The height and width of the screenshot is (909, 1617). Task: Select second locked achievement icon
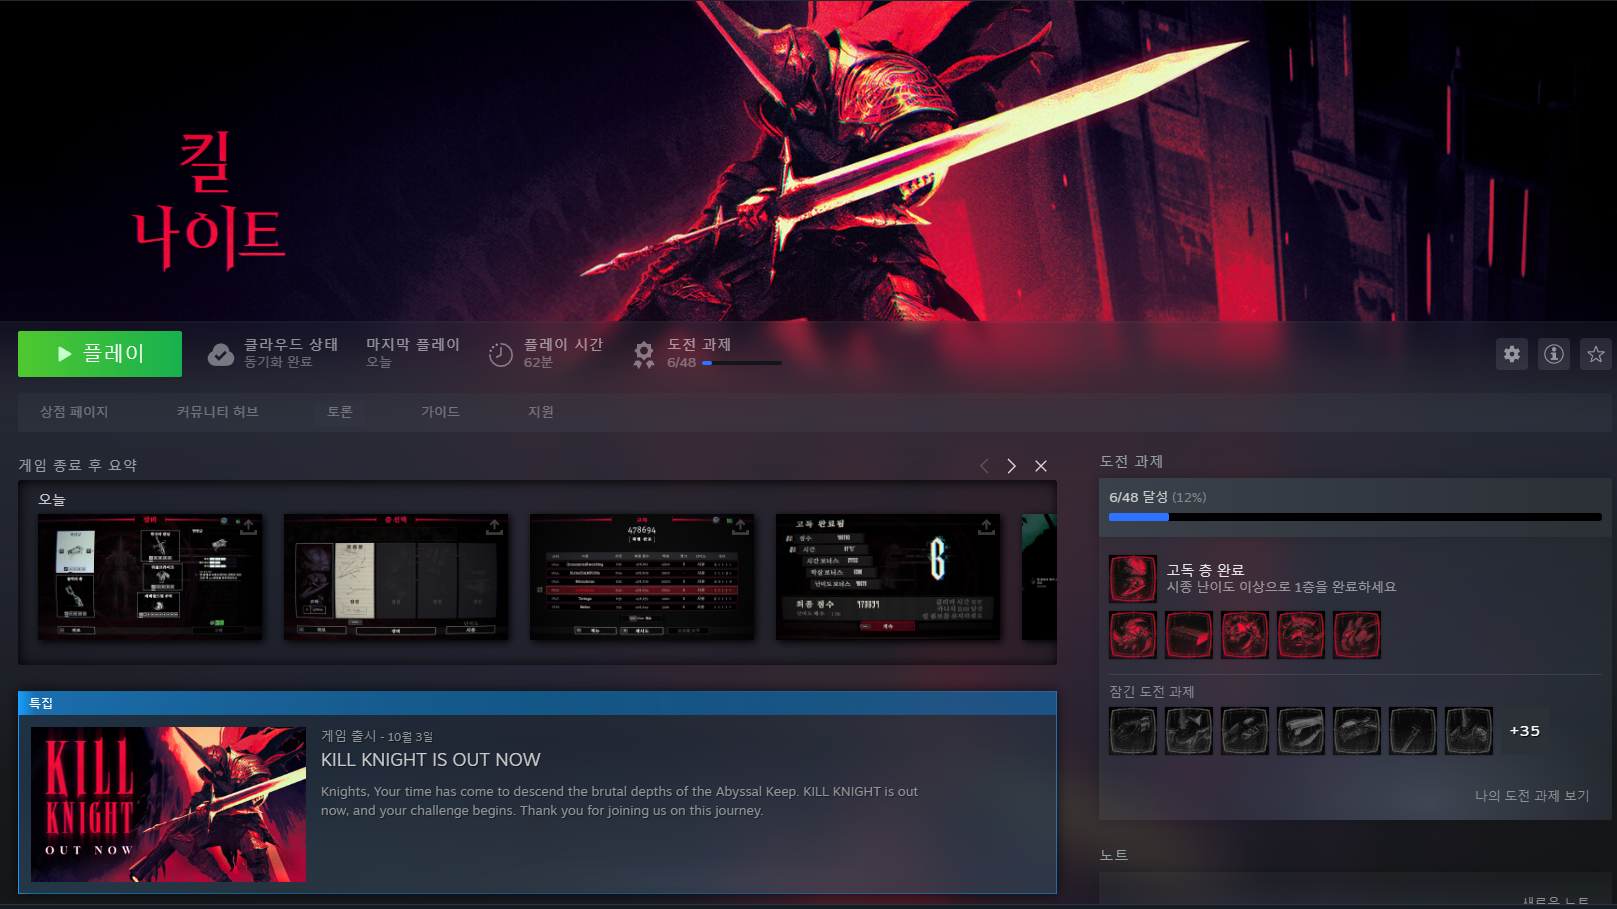coord(1189,731)
